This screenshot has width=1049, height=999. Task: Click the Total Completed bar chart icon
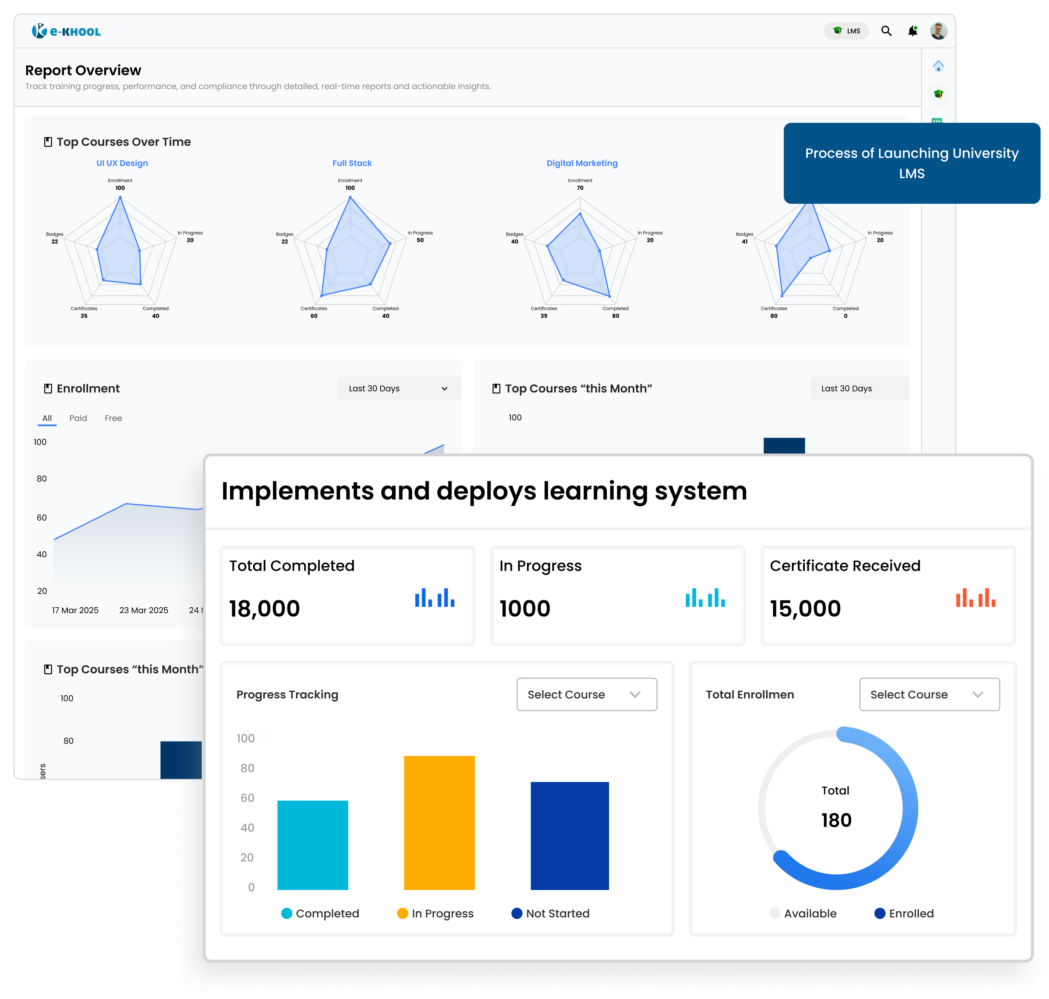tap(434, 597)
